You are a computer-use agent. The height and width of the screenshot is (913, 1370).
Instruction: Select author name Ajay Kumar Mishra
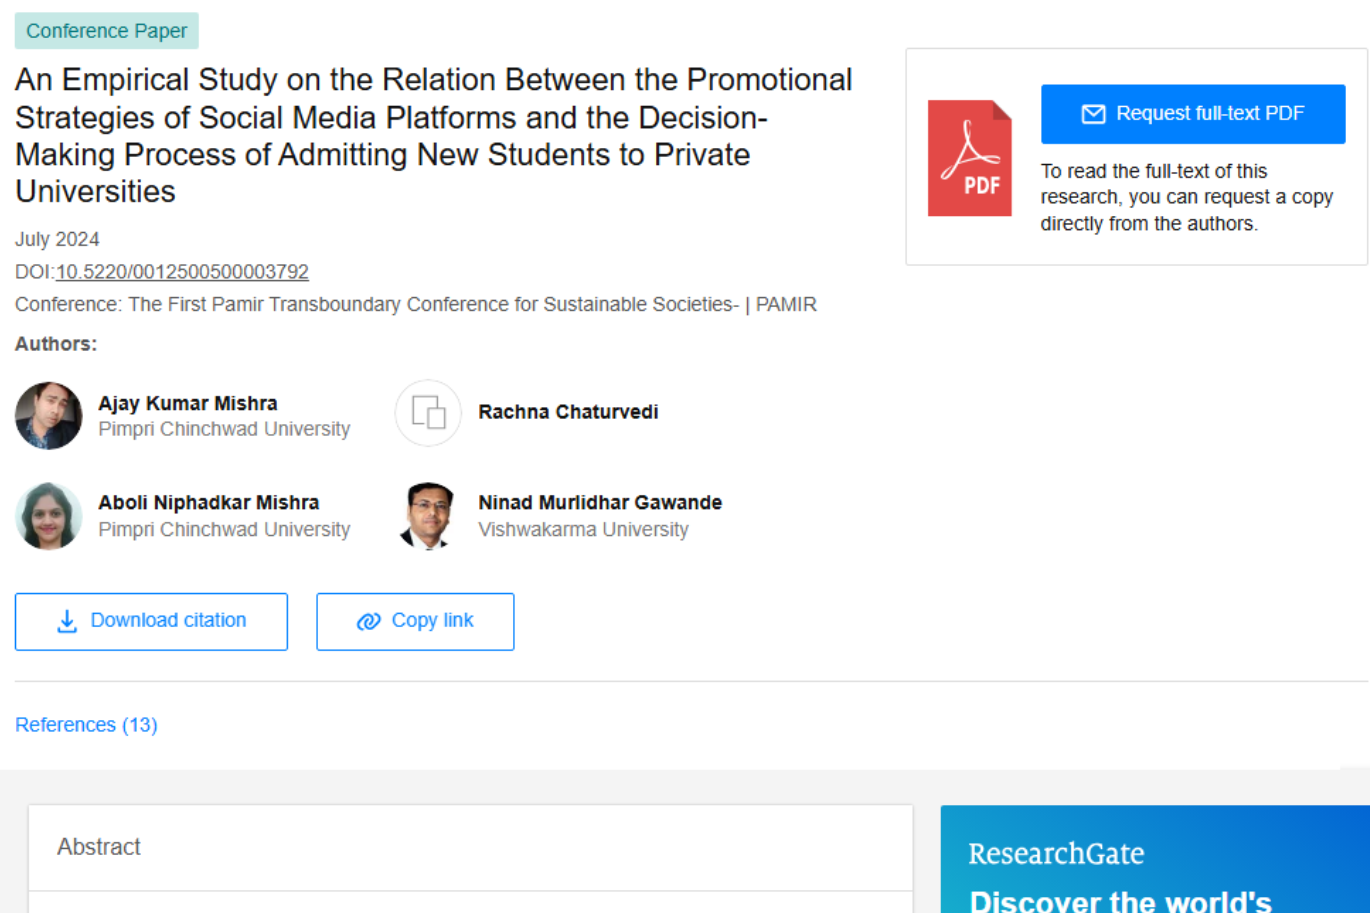188,403
